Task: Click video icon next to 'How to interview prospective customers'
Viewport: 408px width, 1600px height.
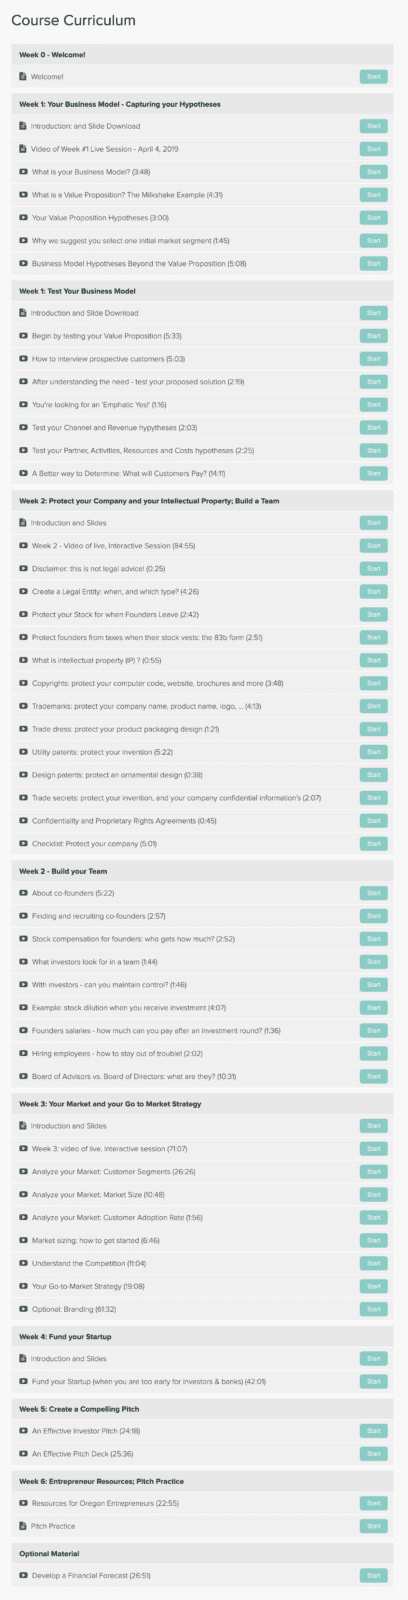Action: [x=23, y=359]
